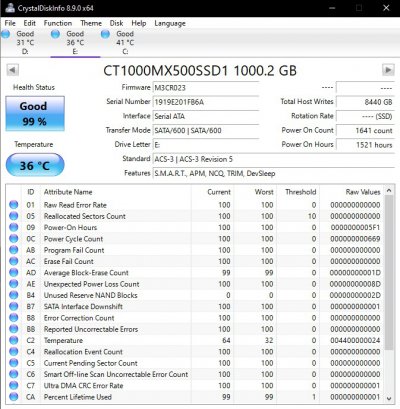The height and width of the screenshot is (409, 400).
Task: Click the scroll down arrow of attribute list
Action: point(389,398)
